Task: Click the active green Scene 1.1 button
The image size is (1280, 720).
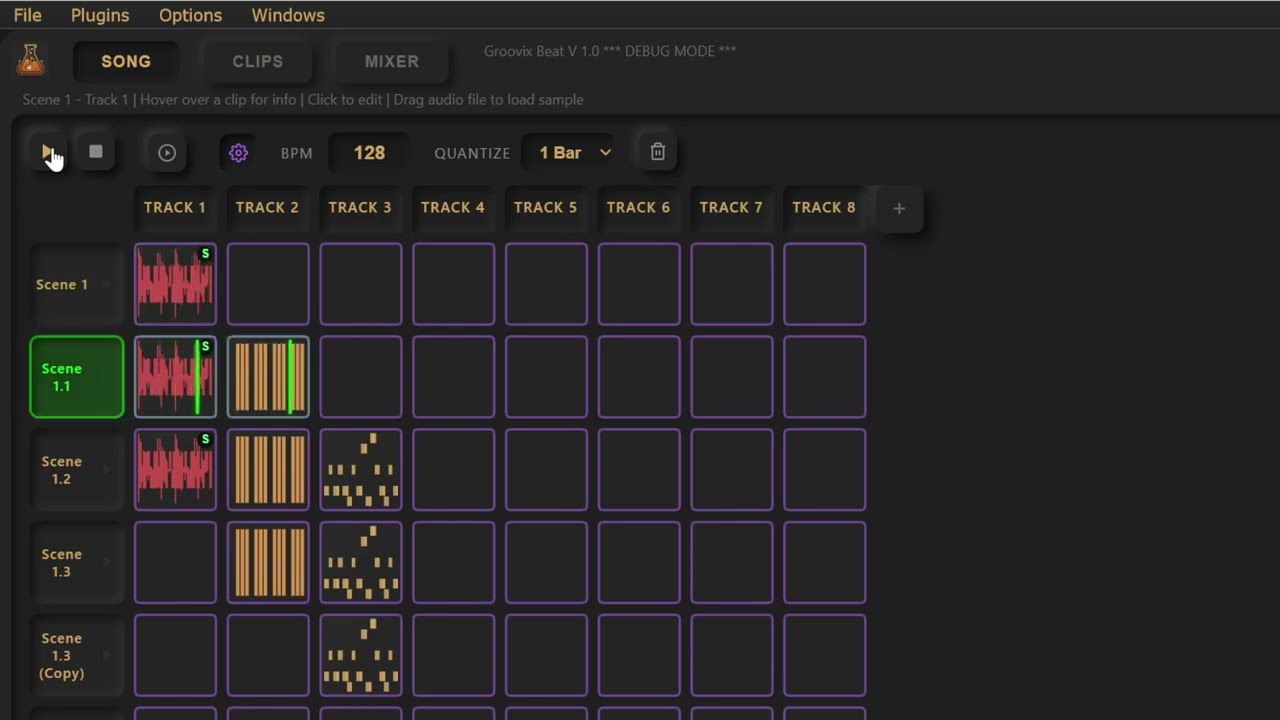Action: [x=77, y=377]
